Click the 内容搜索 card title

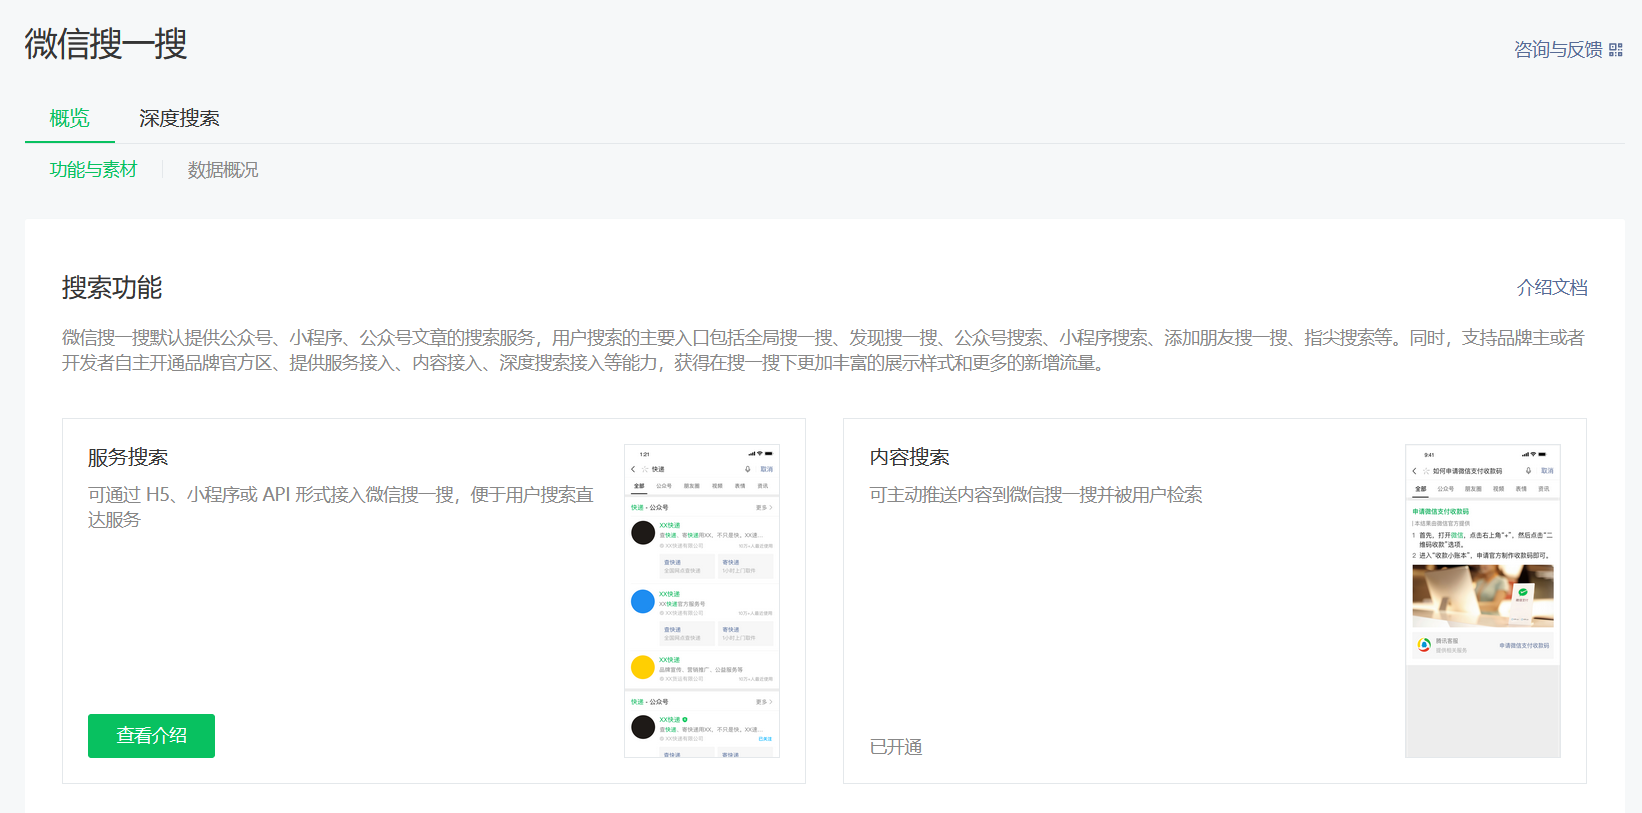coord(909,457)
